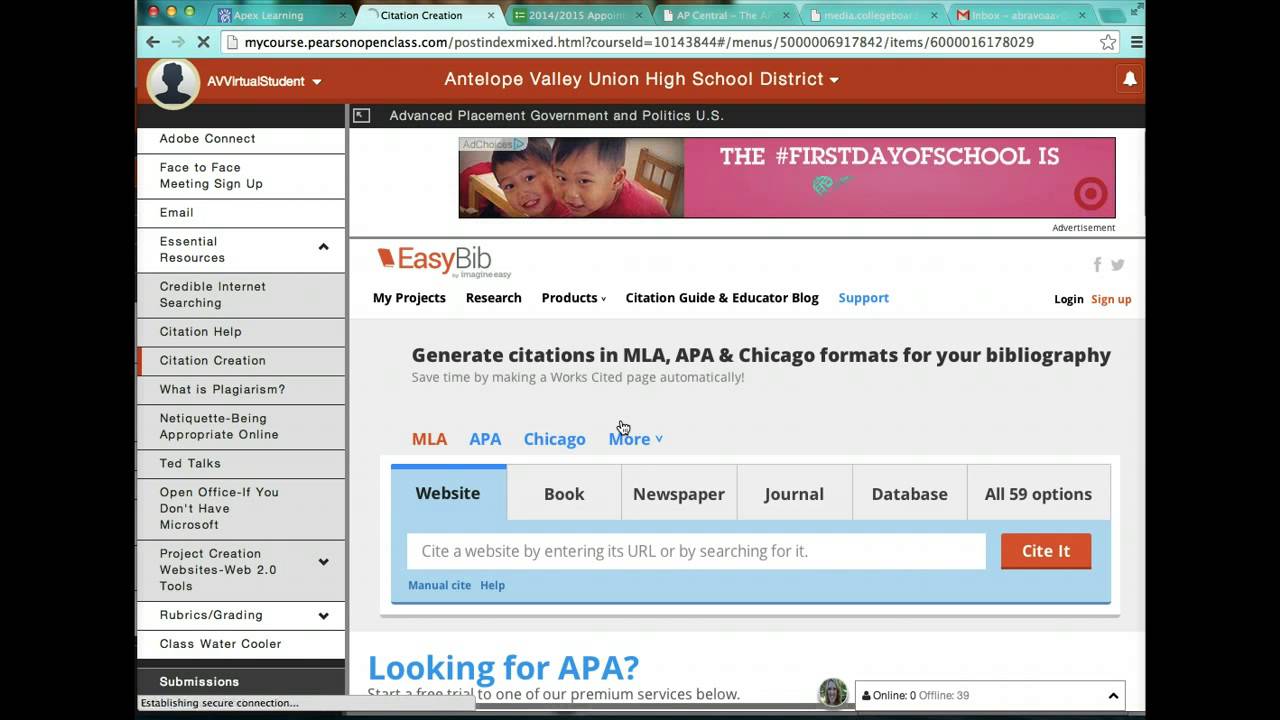Open the notifications bell
Screen dimensions: 1280x720
1130,79
